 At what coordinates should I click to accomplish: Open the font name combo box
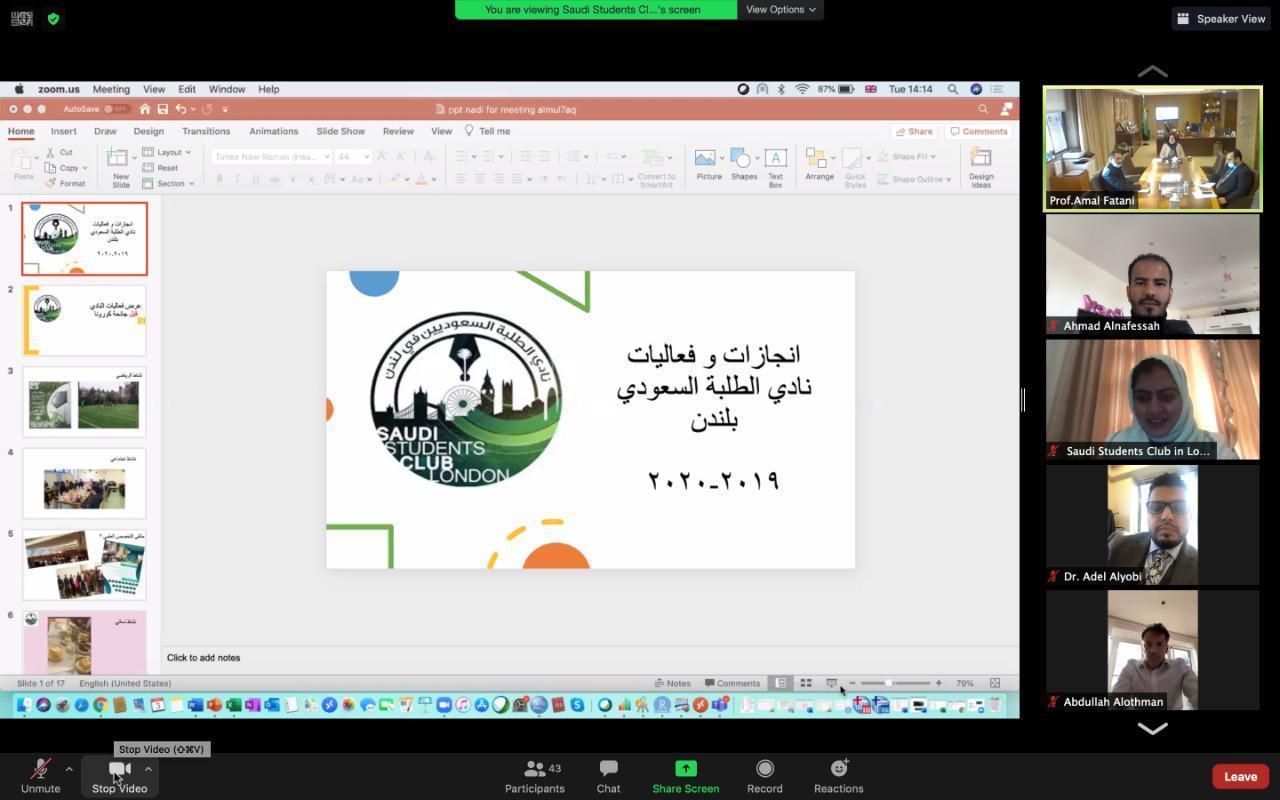(271, 157)
